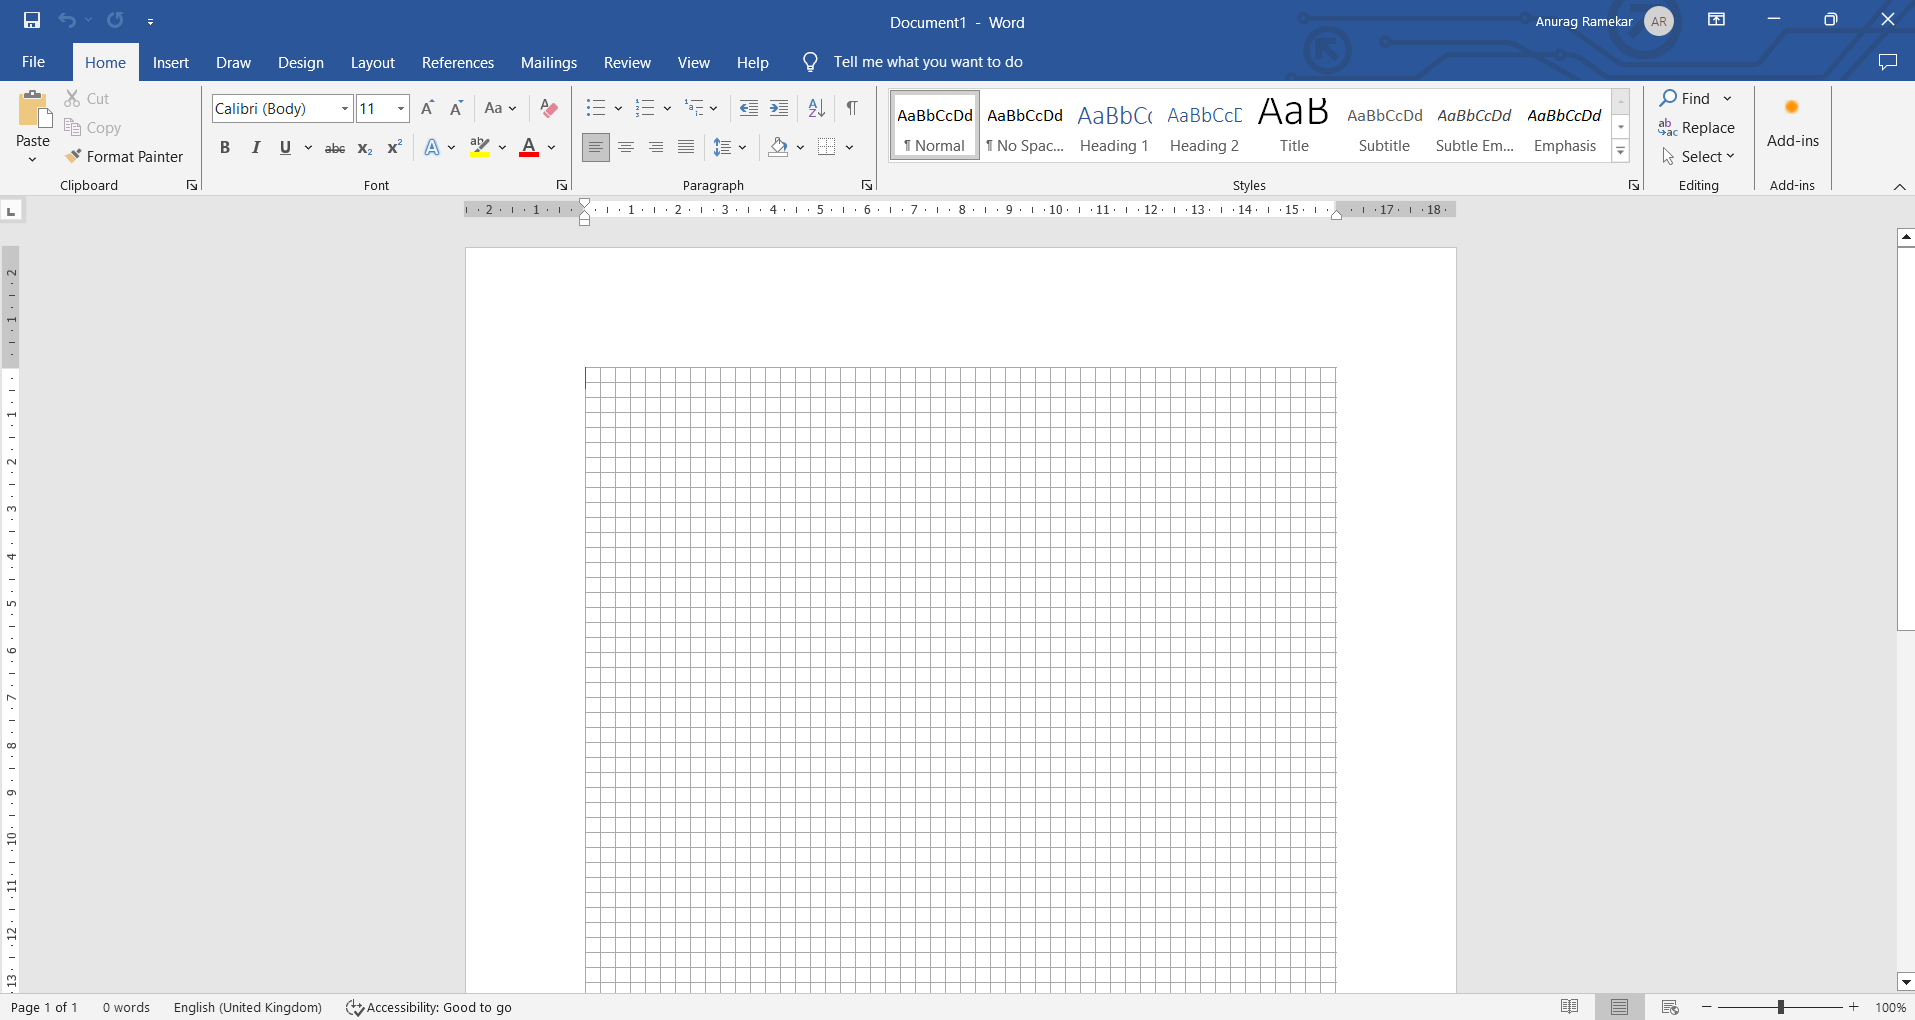Screen dimensions: 1915x1020
Task: Shrink font size with decrease icon
Action: pos(456,108)
